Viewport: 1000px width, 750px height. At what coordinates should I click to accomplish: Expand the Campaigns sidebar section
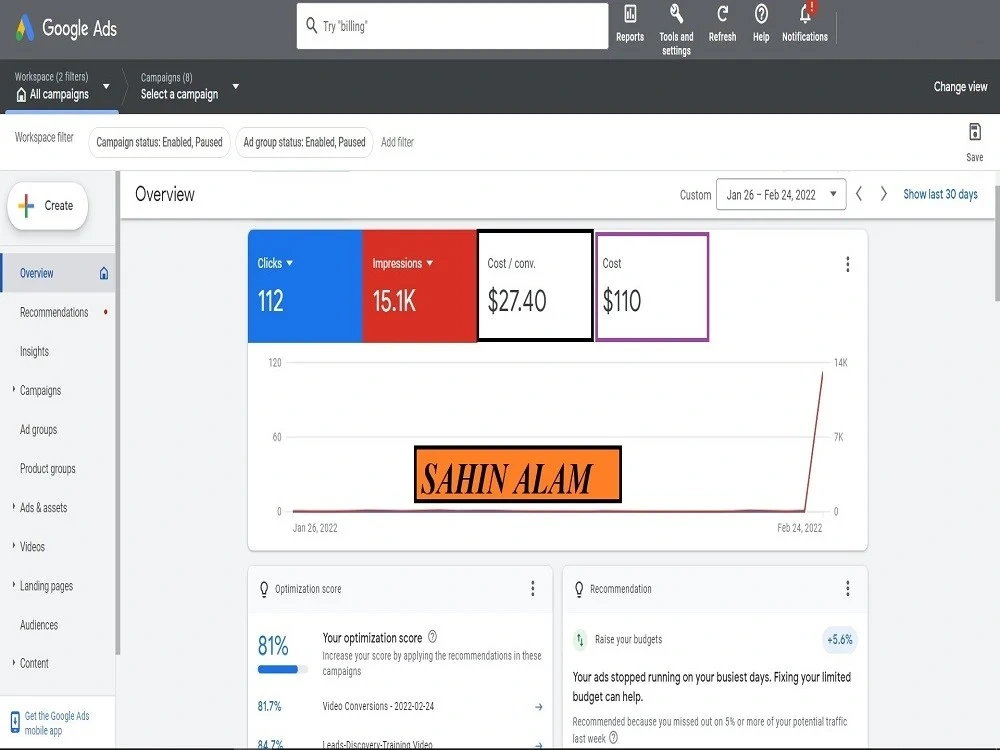pos(13,389)
